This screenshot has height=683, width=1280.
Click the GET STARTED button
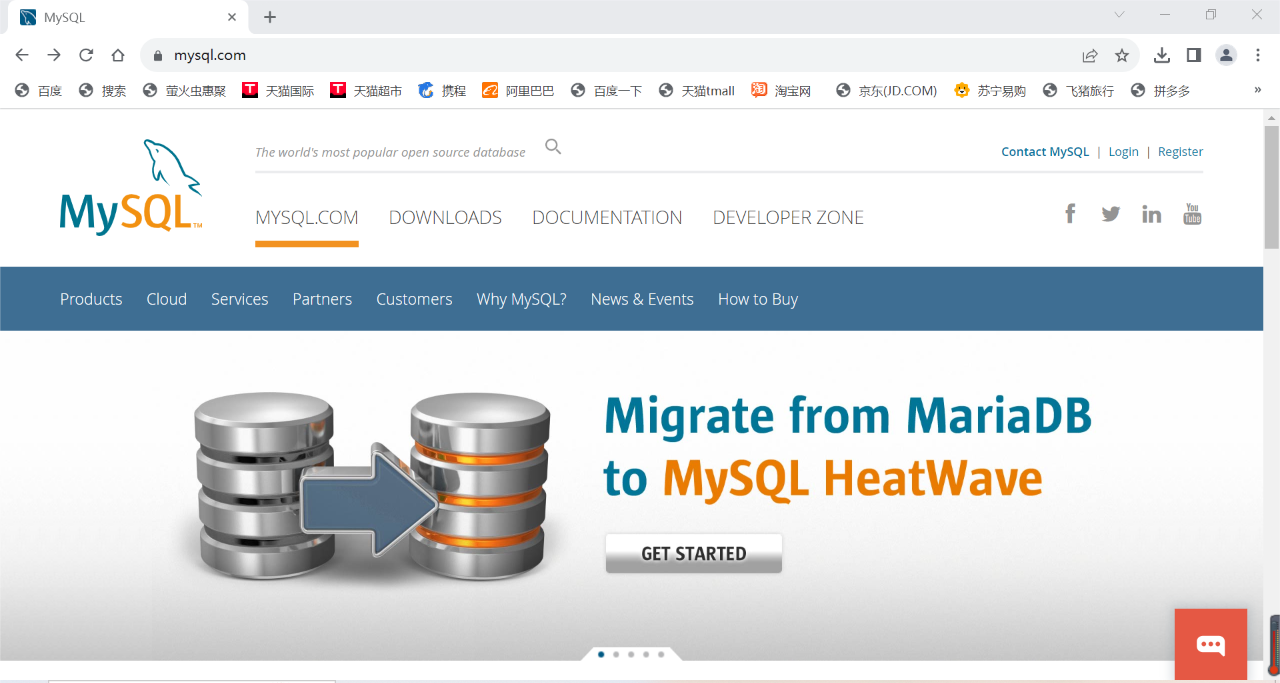(694, 553)
